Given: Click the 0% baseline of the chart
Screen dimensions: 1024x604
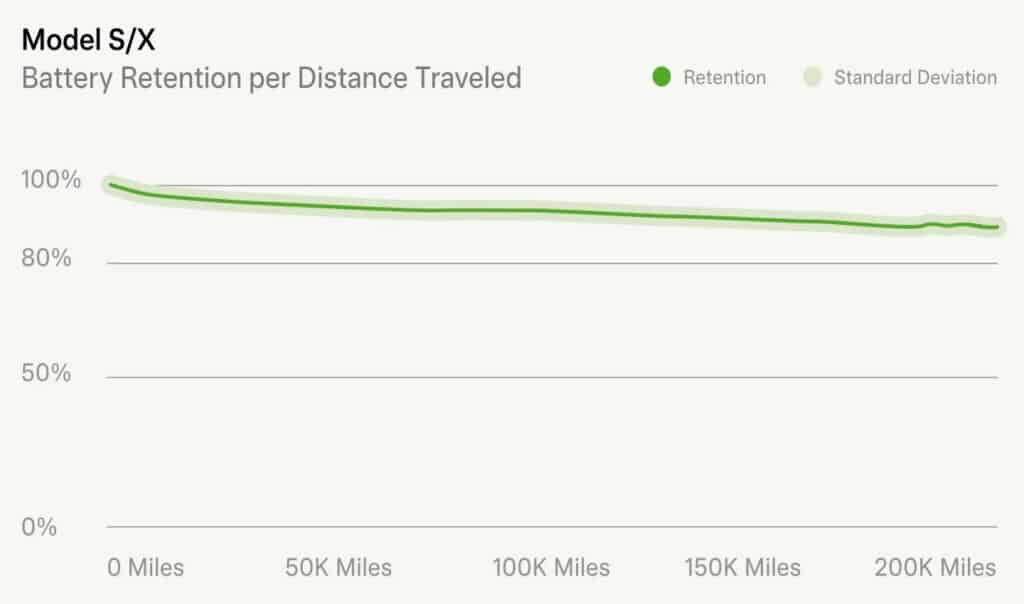Looking at the screenshot, I should [552, 526].
